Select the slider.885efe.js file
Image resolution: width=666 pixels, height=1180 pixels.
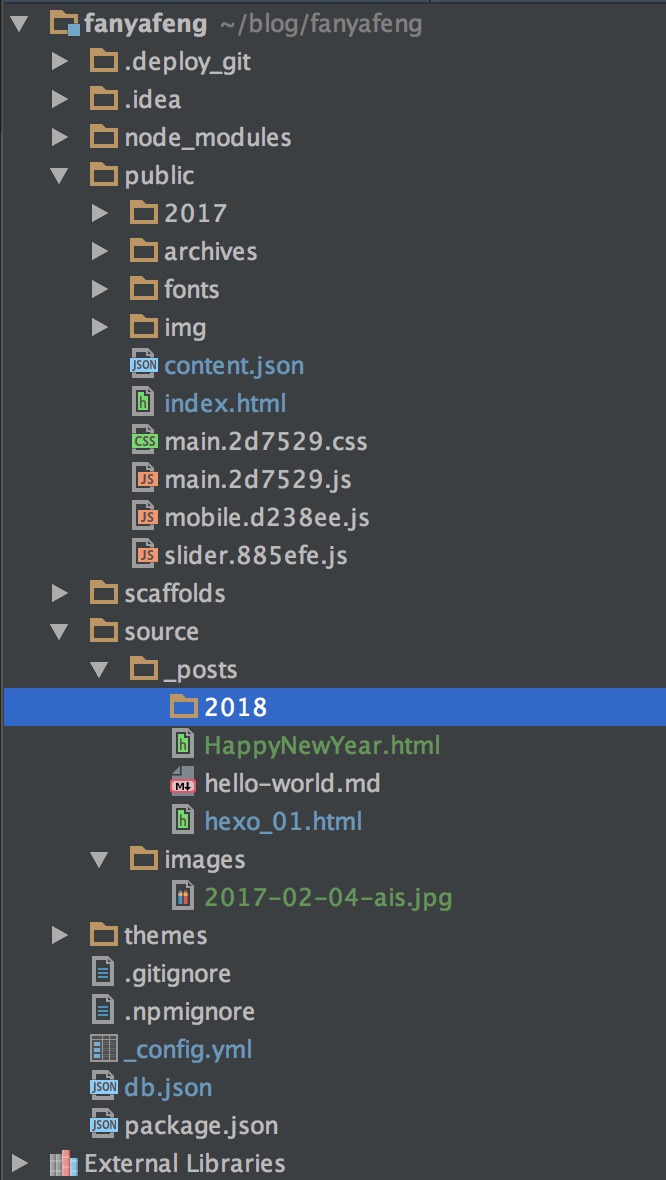256,555
